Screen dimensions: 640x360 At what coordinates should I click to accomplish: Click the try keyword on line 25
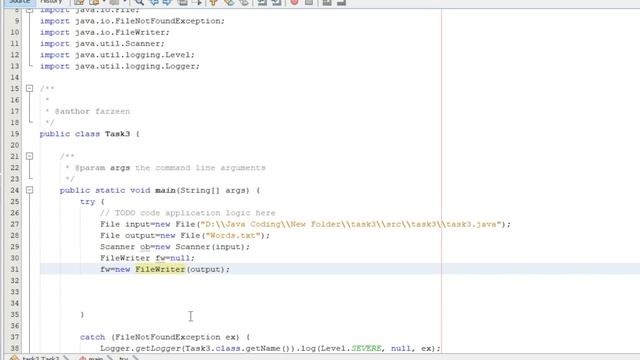[x=87, y=202]
